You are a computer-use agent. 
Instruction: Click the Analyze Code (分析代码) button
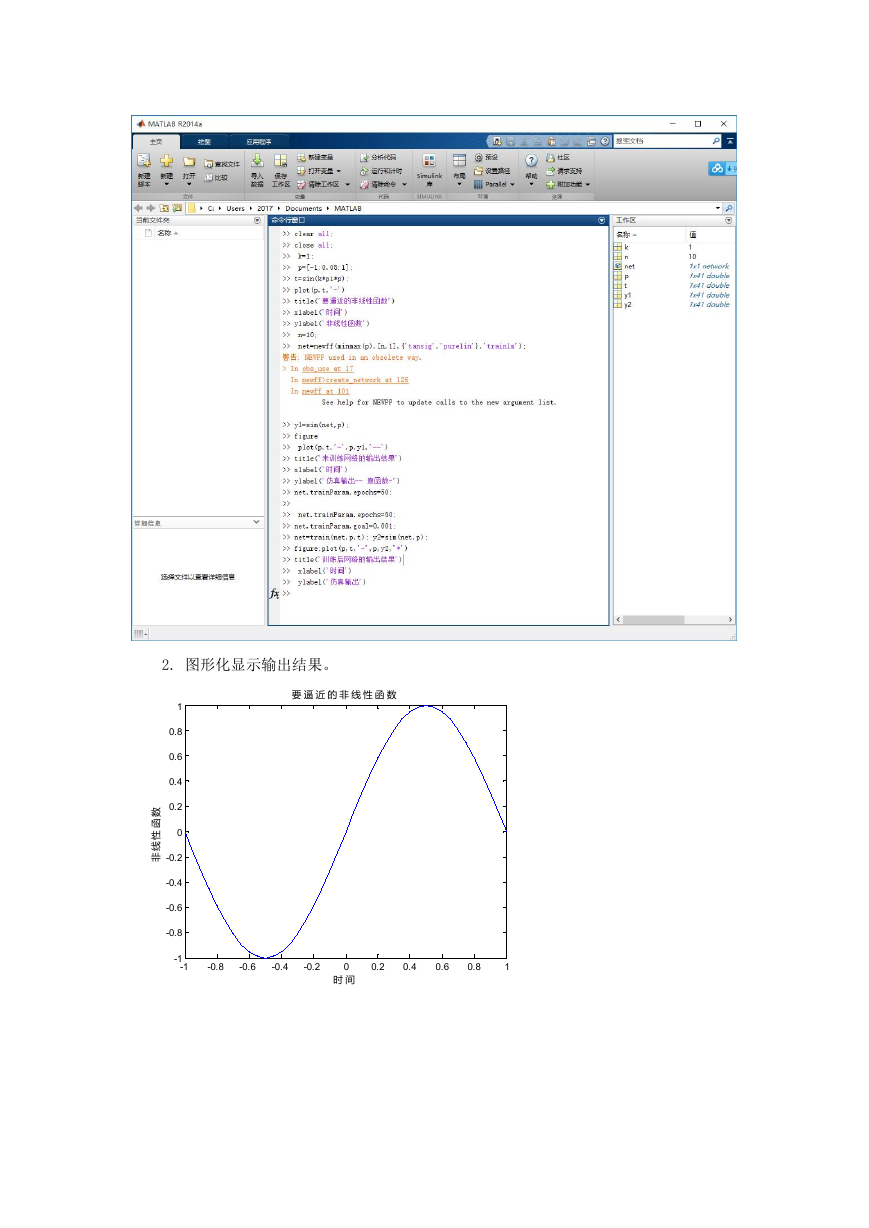tap(378, 157)
